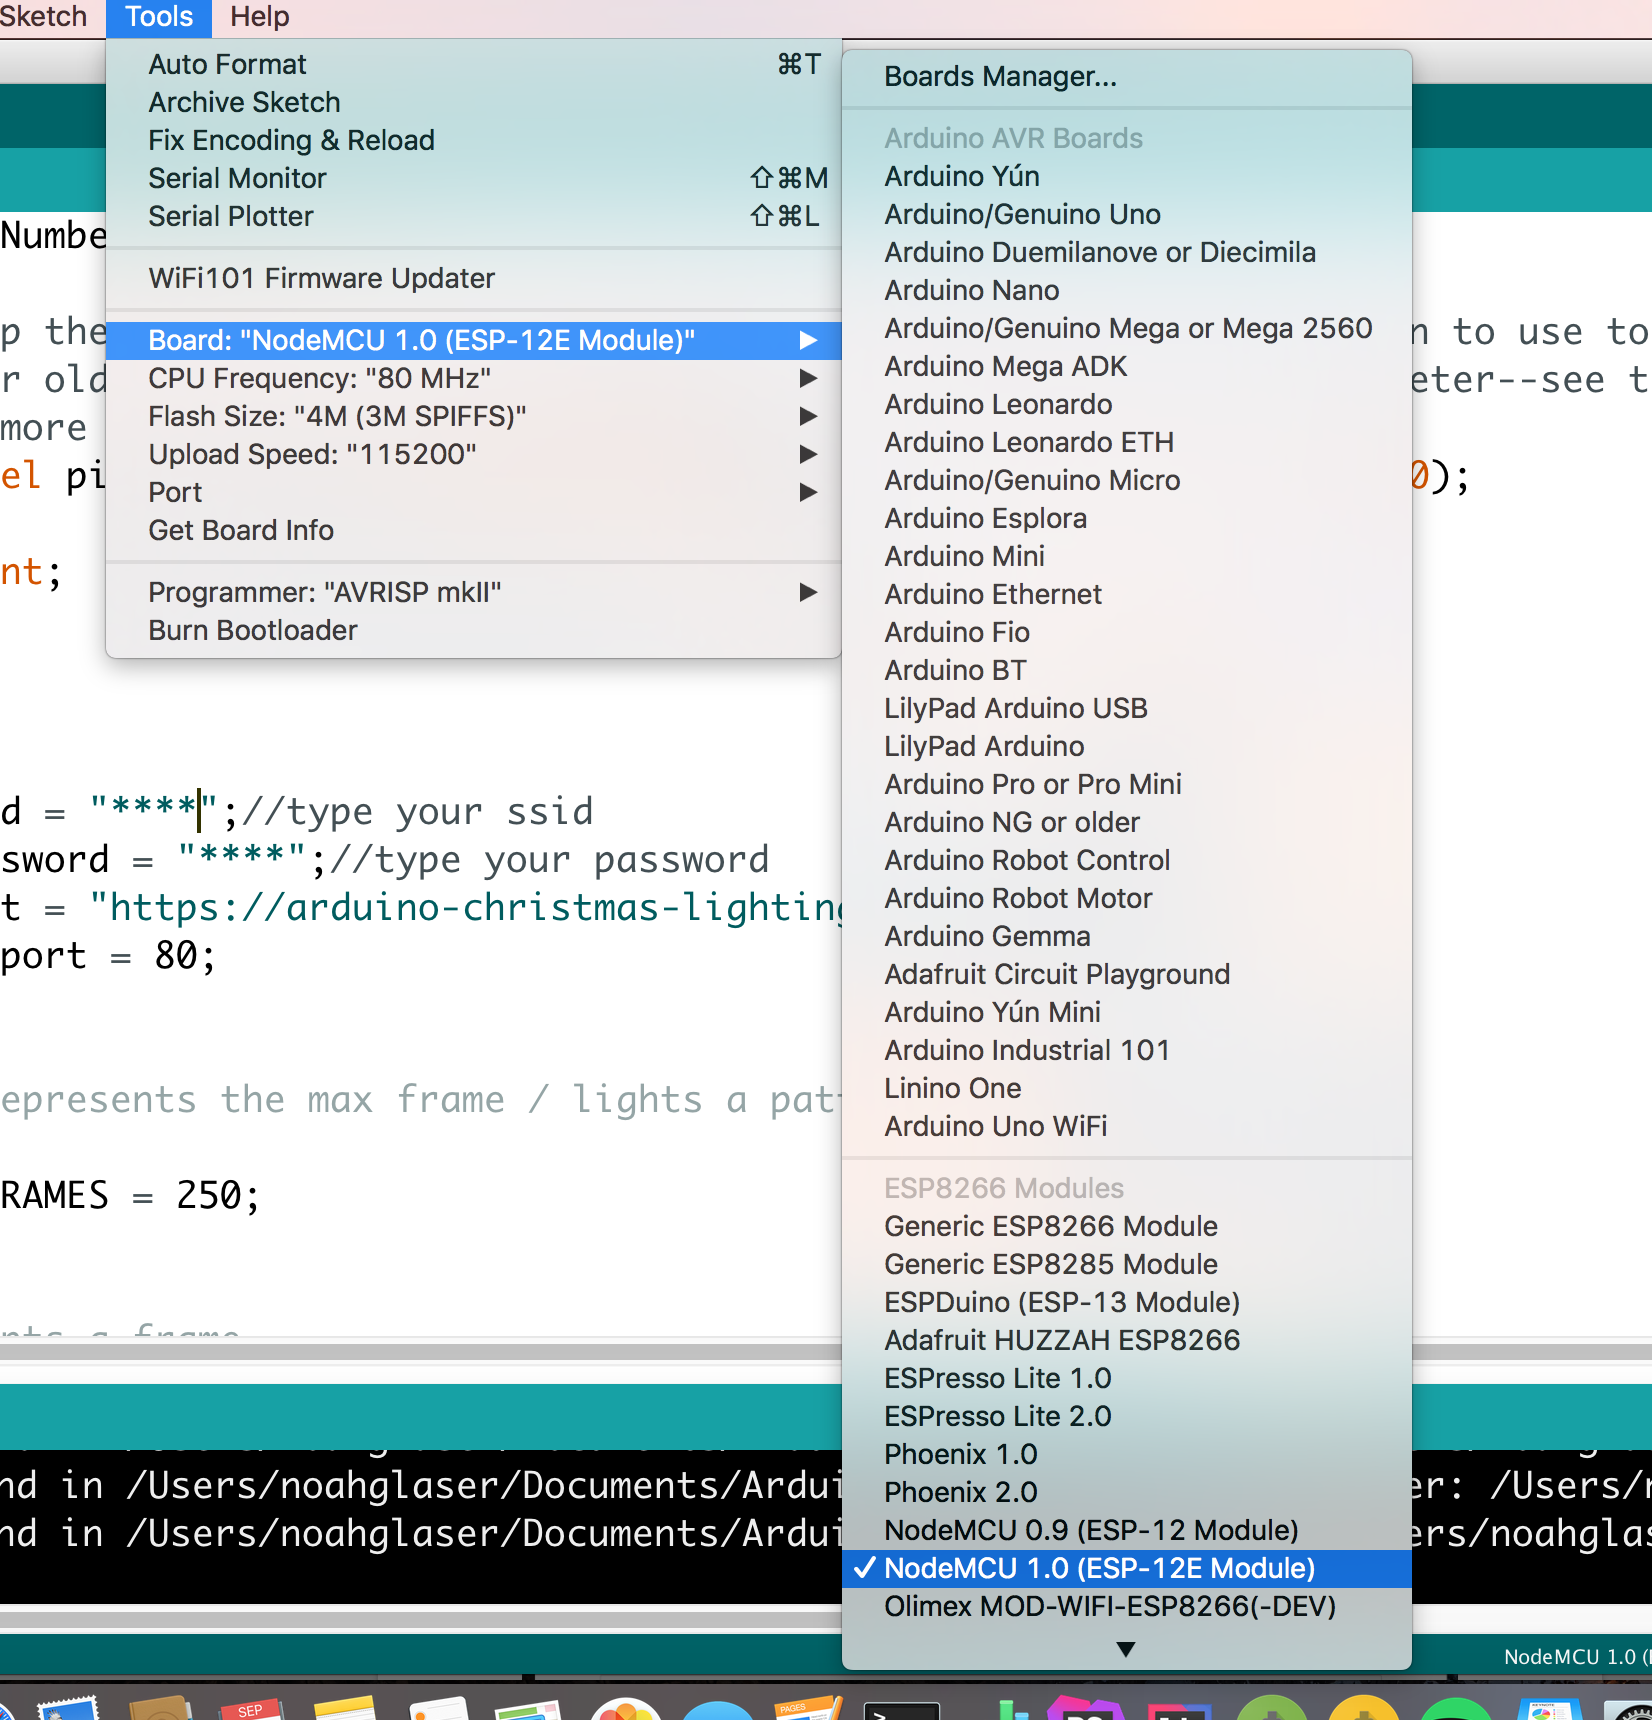The width and height of the screenshot is (1652, 1720).
Task: Select Arduino Esplora board
Action: tap(1127, 518)
